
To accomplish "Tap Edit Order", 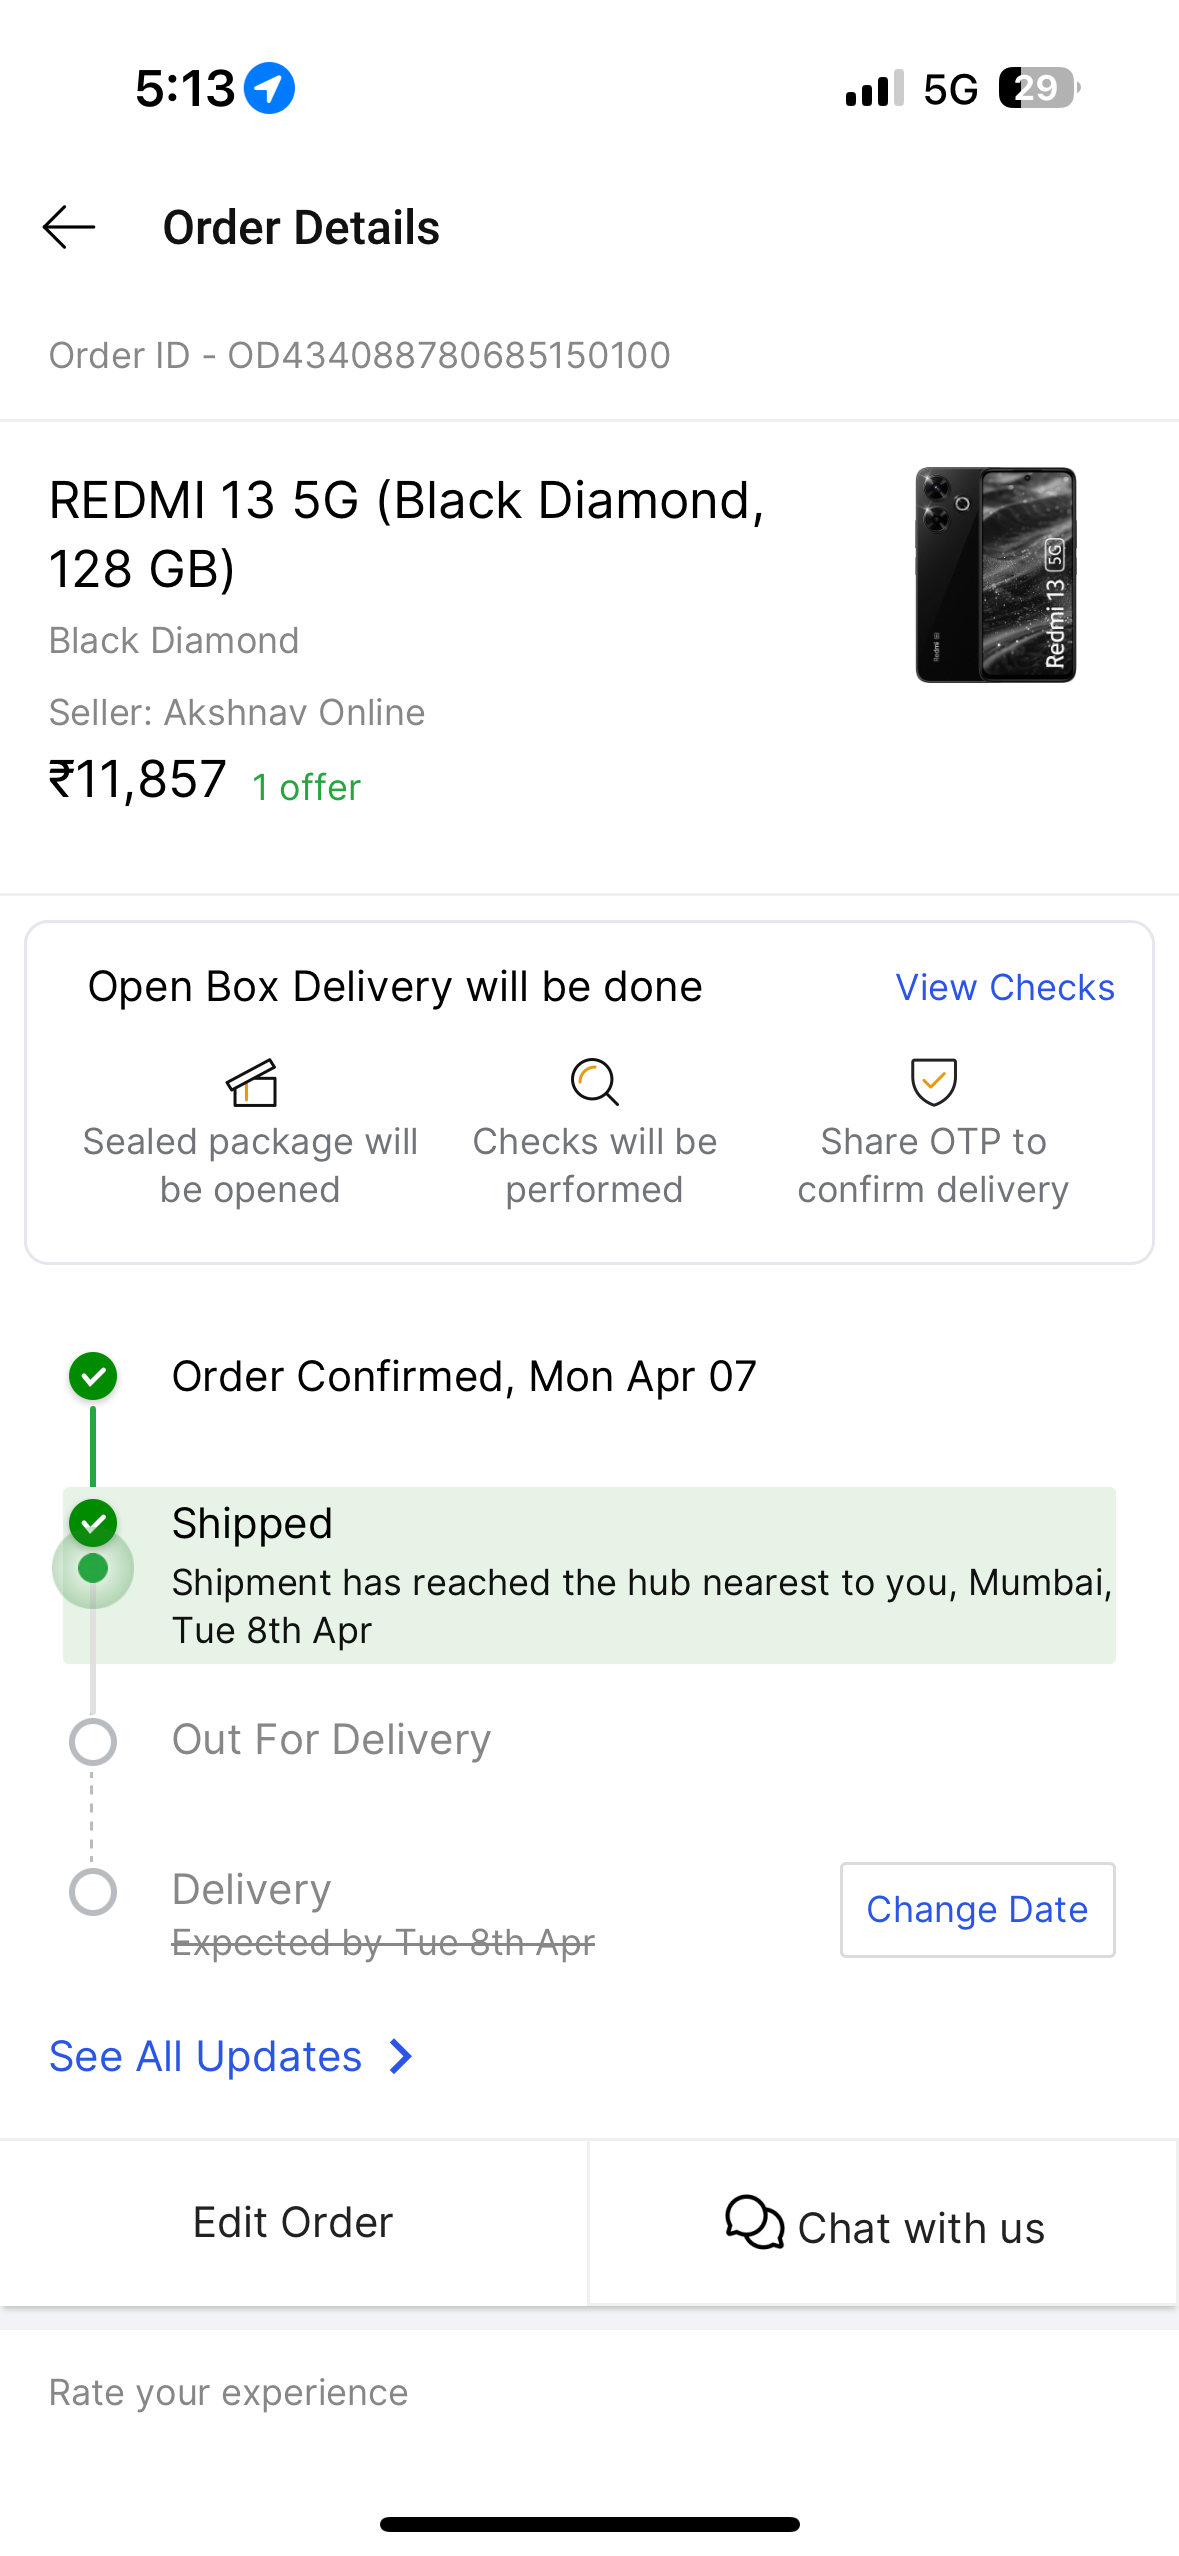I will [293, 2222].
